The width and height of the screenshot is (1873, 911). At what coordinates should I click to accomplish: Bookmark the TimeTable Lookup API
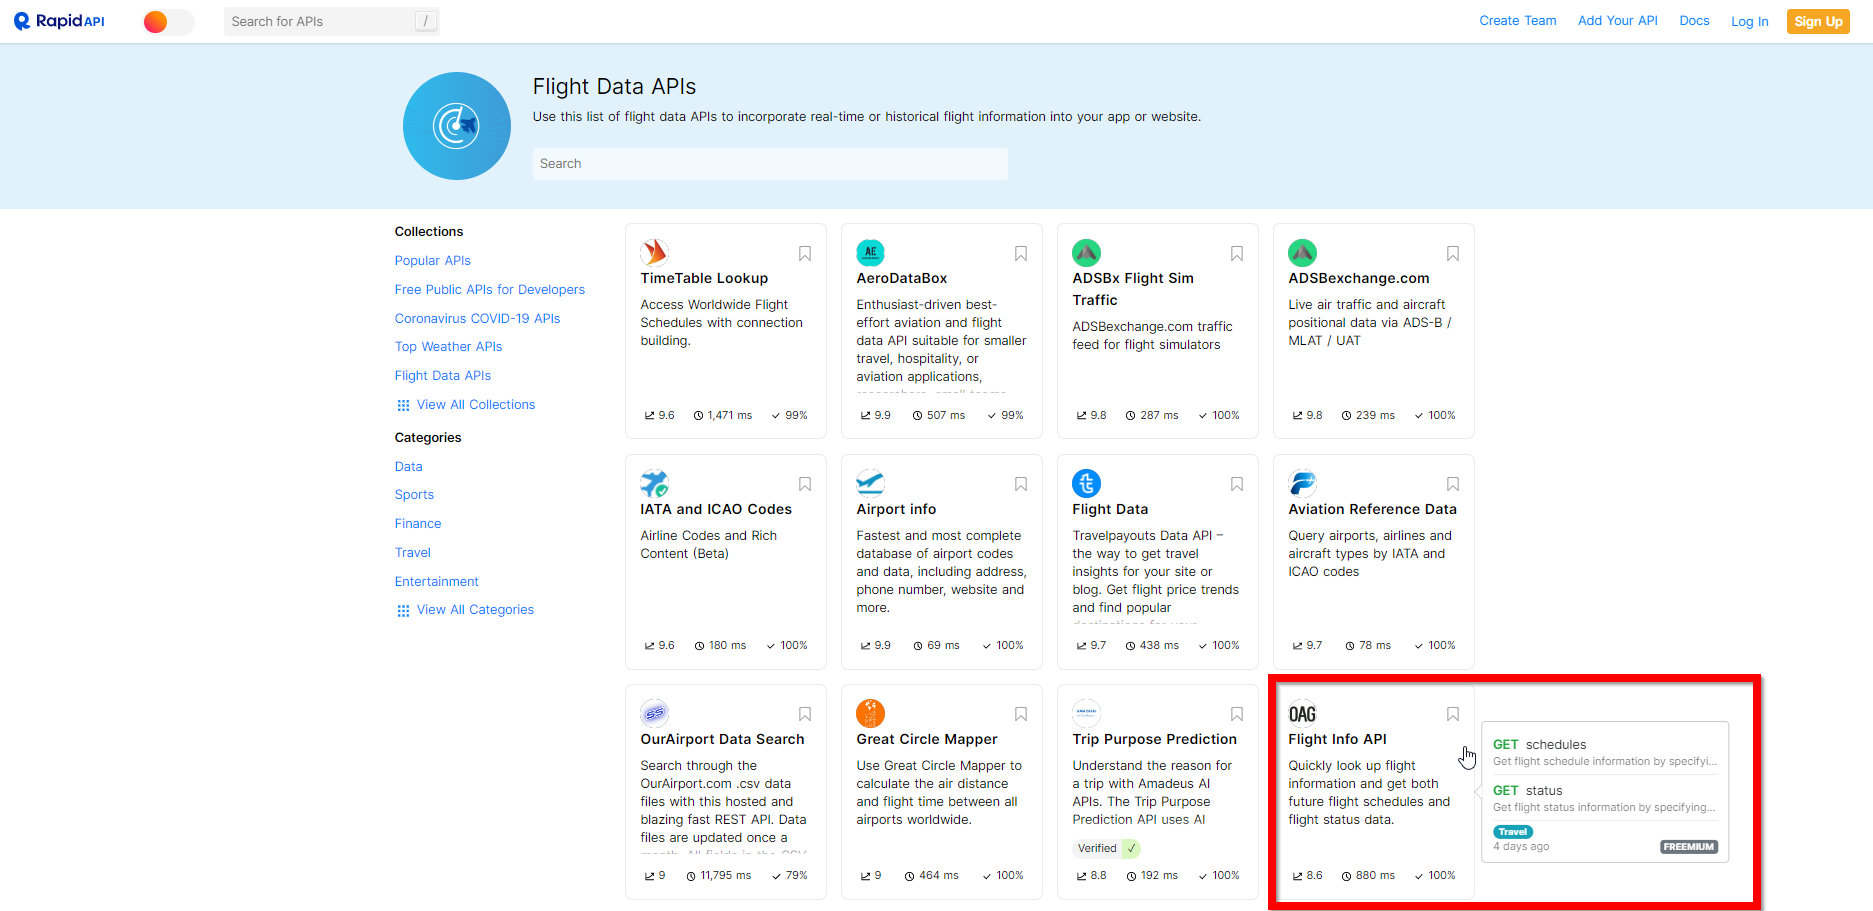coord(805,254)
